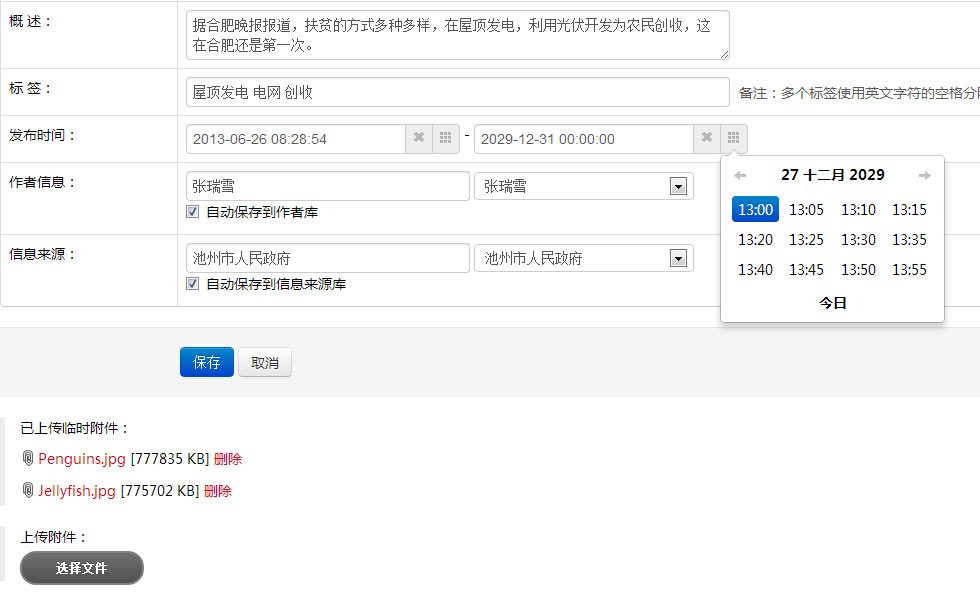Screen dimensions: 980x600
Task: Toggle auto-save to author library checkbox
Action: (x=193, y=212)
